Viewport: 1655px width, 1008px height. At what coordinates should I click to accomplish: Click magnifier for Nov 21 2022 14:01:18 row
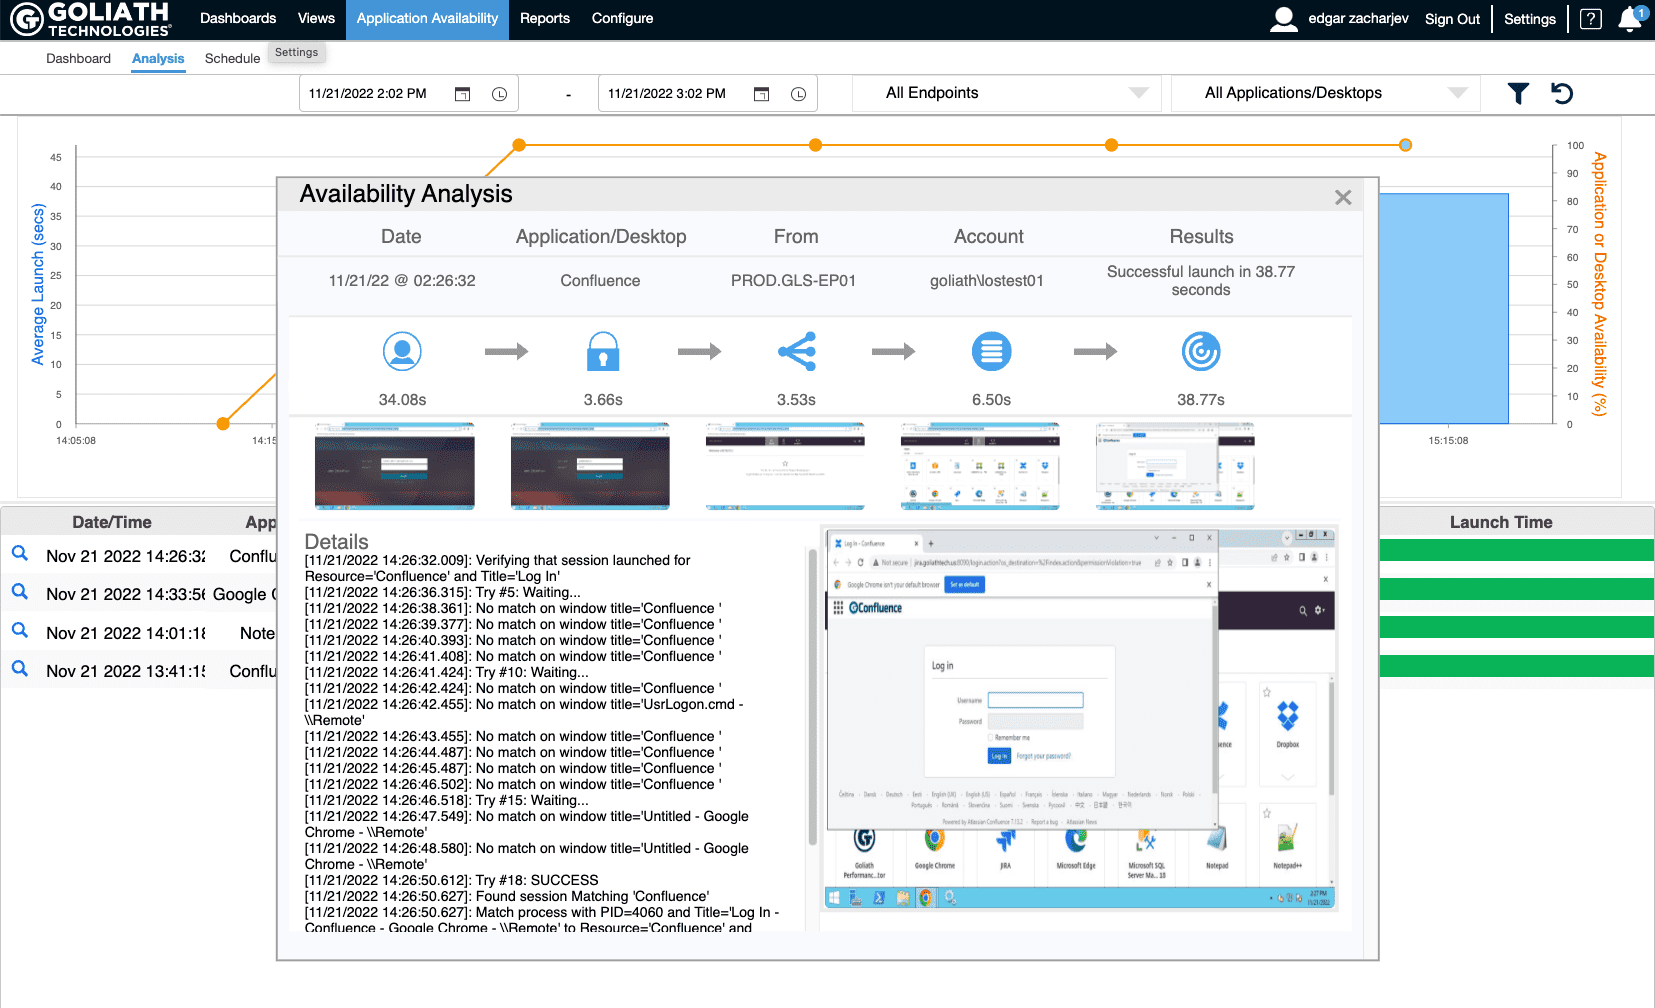click(x=19, y=630)
